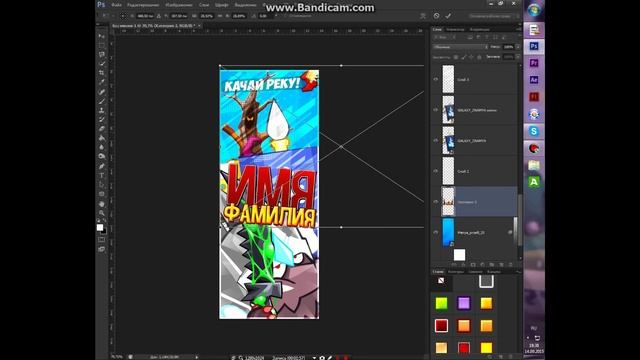Click the layers panel vertical scrollbar
Viewport: 640px width, 360px height.
click(x=520, y=161)
